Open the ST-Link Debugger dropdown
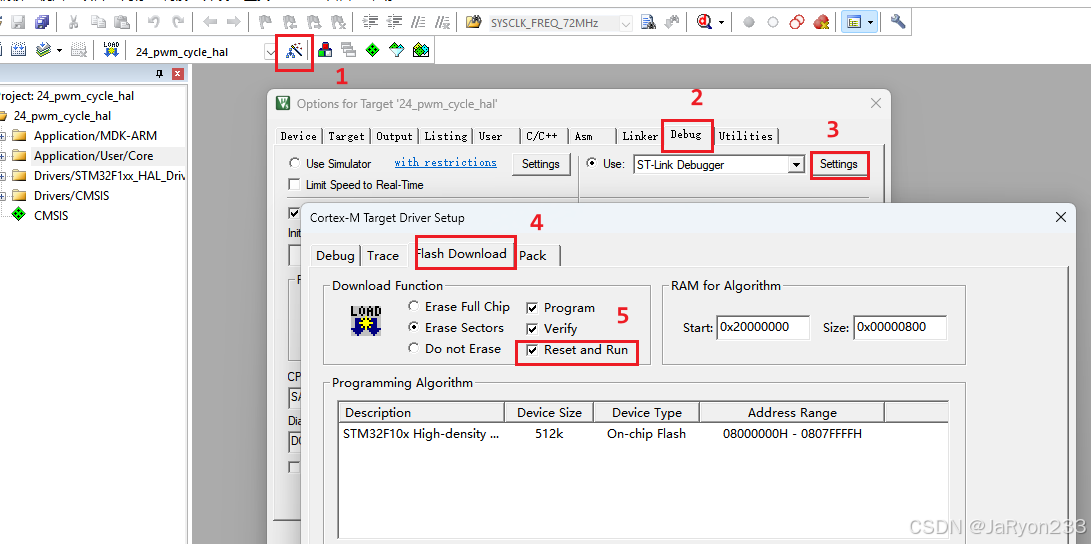Screen dimensions: 1091x544 coord(796,165)
